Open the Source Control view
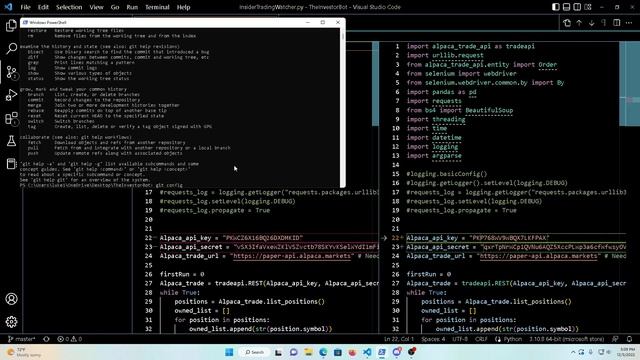Screen dimensions: 640x360 (x=11, y=72)
